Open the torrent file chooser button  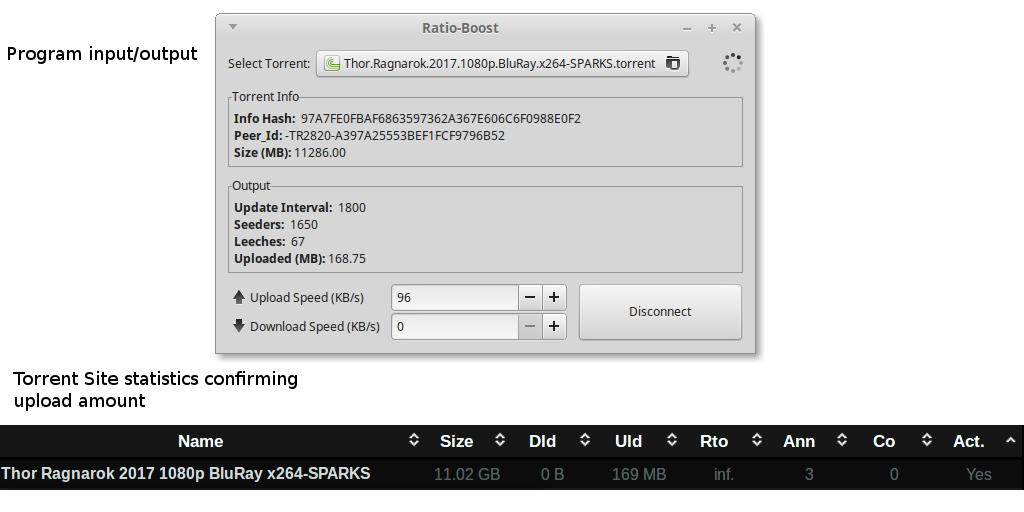(x=502, y=63)
